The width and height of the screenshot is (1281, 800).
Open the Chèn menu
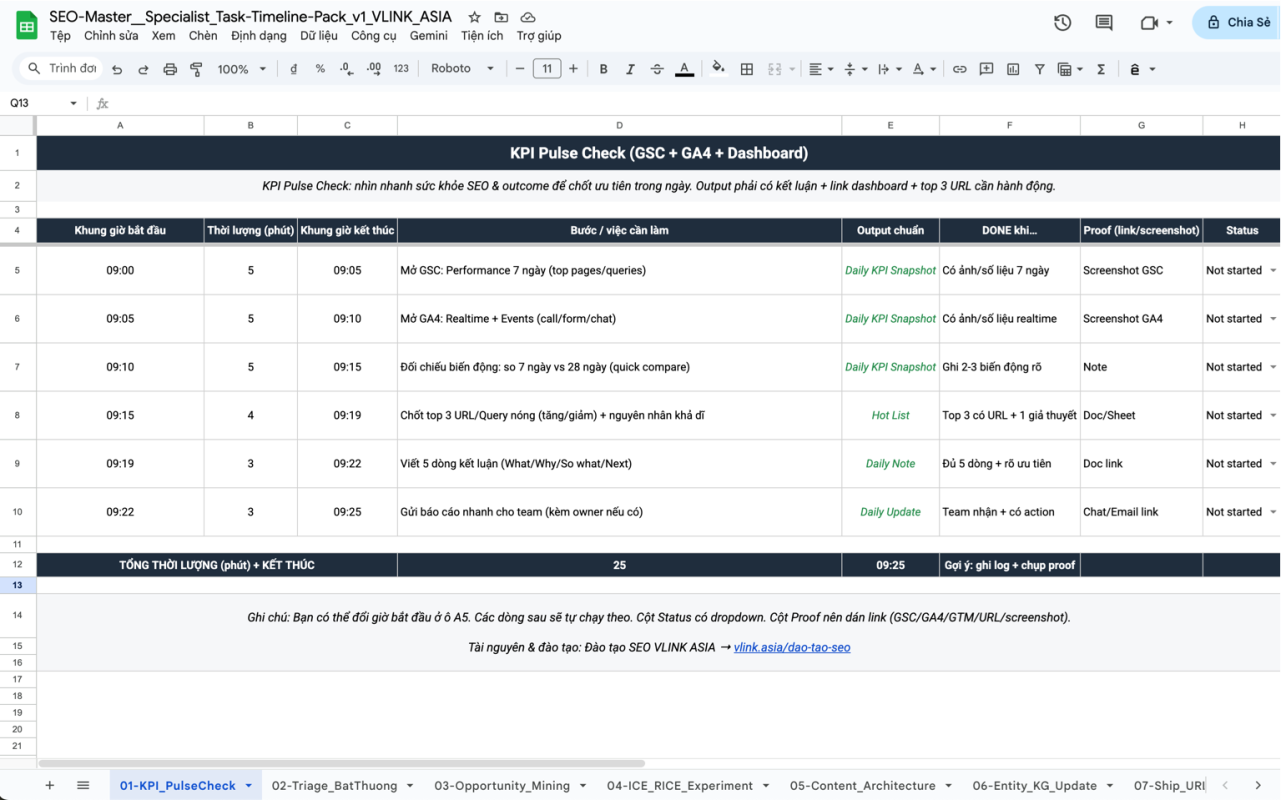click(x=203, y=36)
